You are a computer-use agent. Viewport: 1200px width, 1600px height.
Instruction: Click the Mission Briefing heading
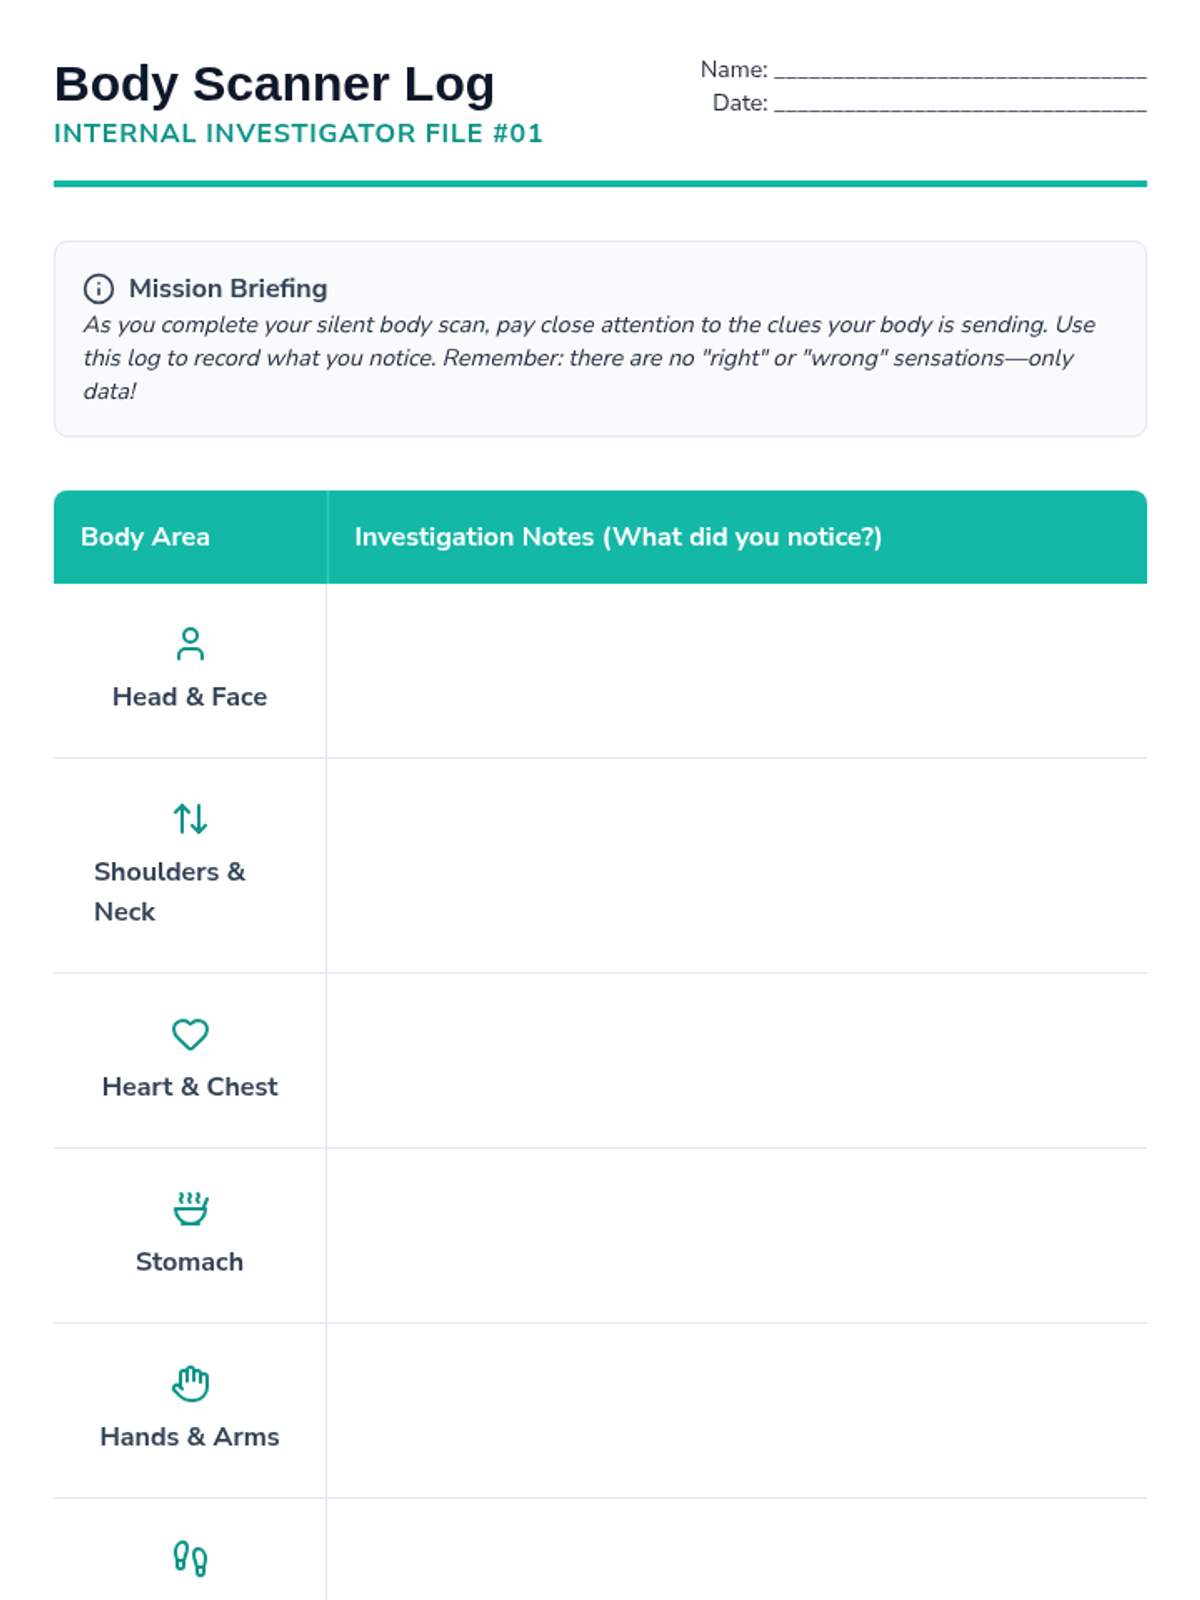tap(228, 289)
